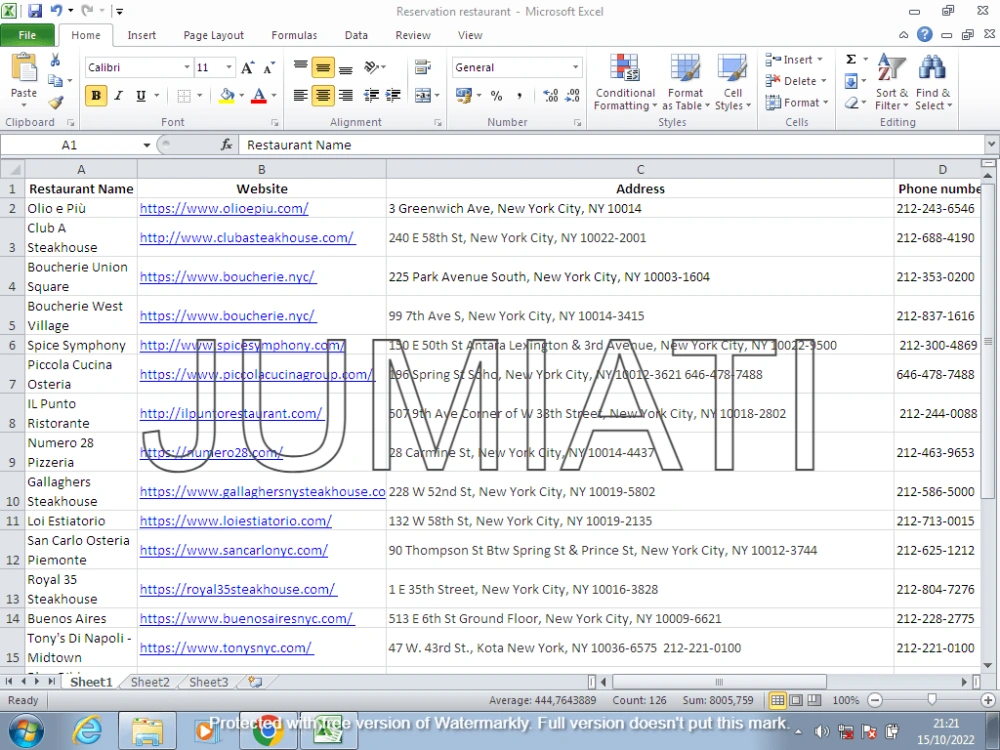Image resolution: width=1000 pixels, height=750 pixels.
Task: Click the Fill Color bucket icon
Action: click(227, 96)
